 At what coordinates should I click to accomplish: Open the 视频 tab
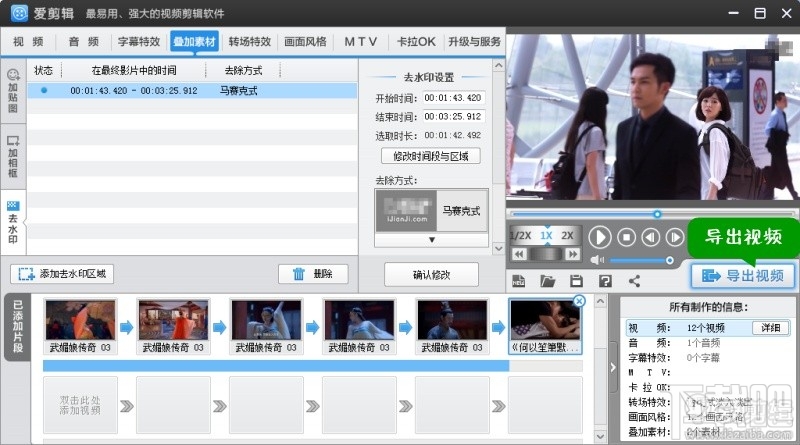28,42
